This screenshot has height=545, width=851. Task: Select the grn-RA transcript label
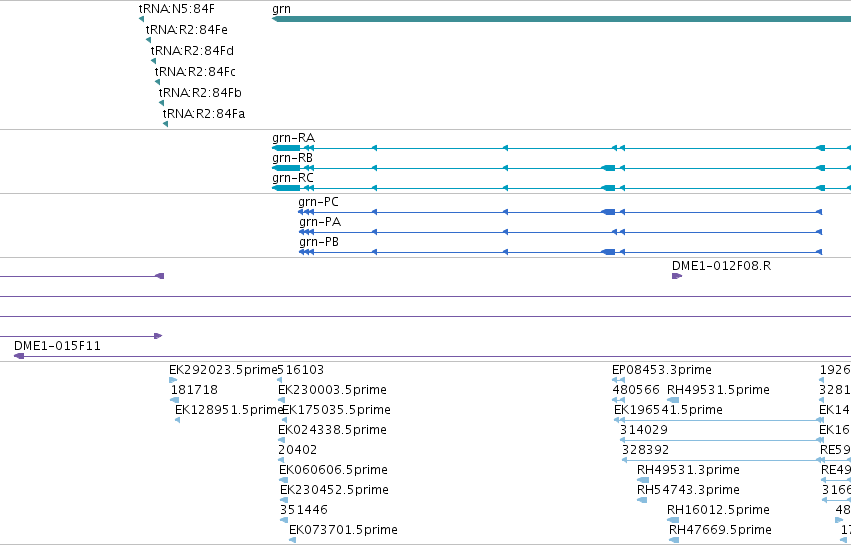pyautogui.click(x=293, y=138)
